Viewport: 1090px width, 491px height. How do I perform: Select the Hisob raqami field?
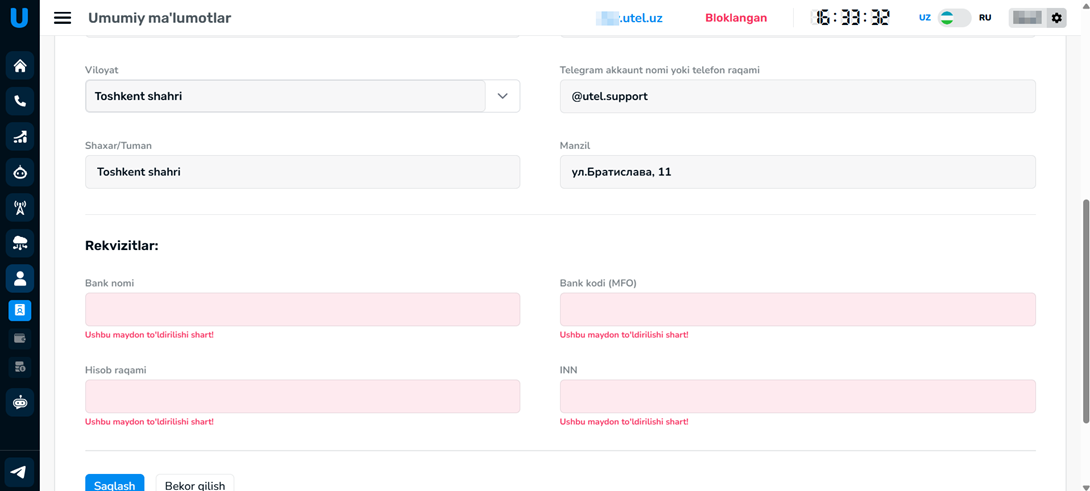tap(302, 397)
